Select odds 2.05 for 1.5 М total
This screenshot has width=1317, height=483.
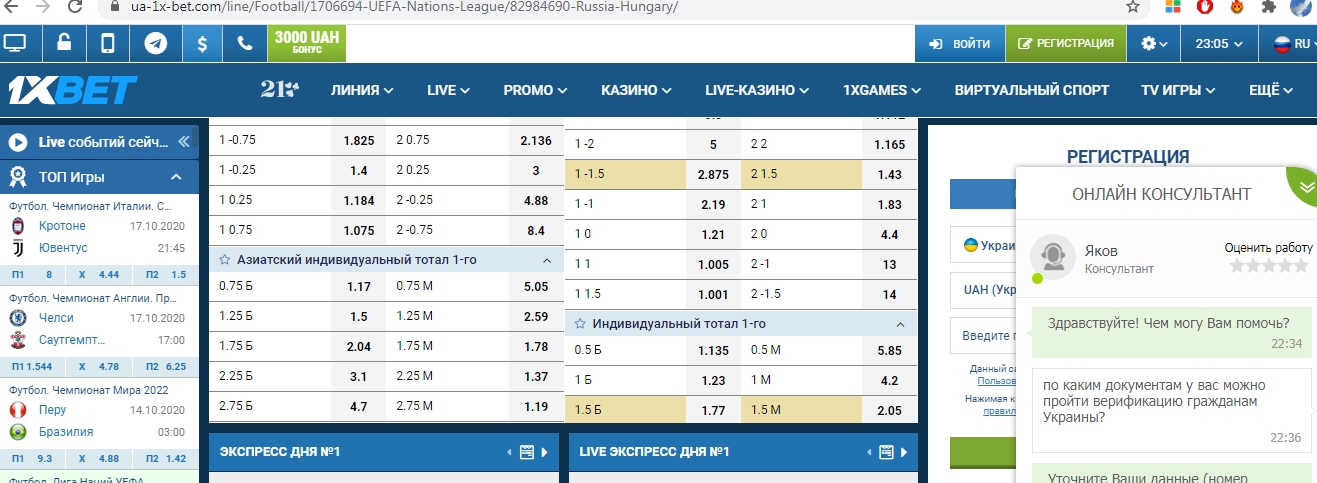point(889,408)
